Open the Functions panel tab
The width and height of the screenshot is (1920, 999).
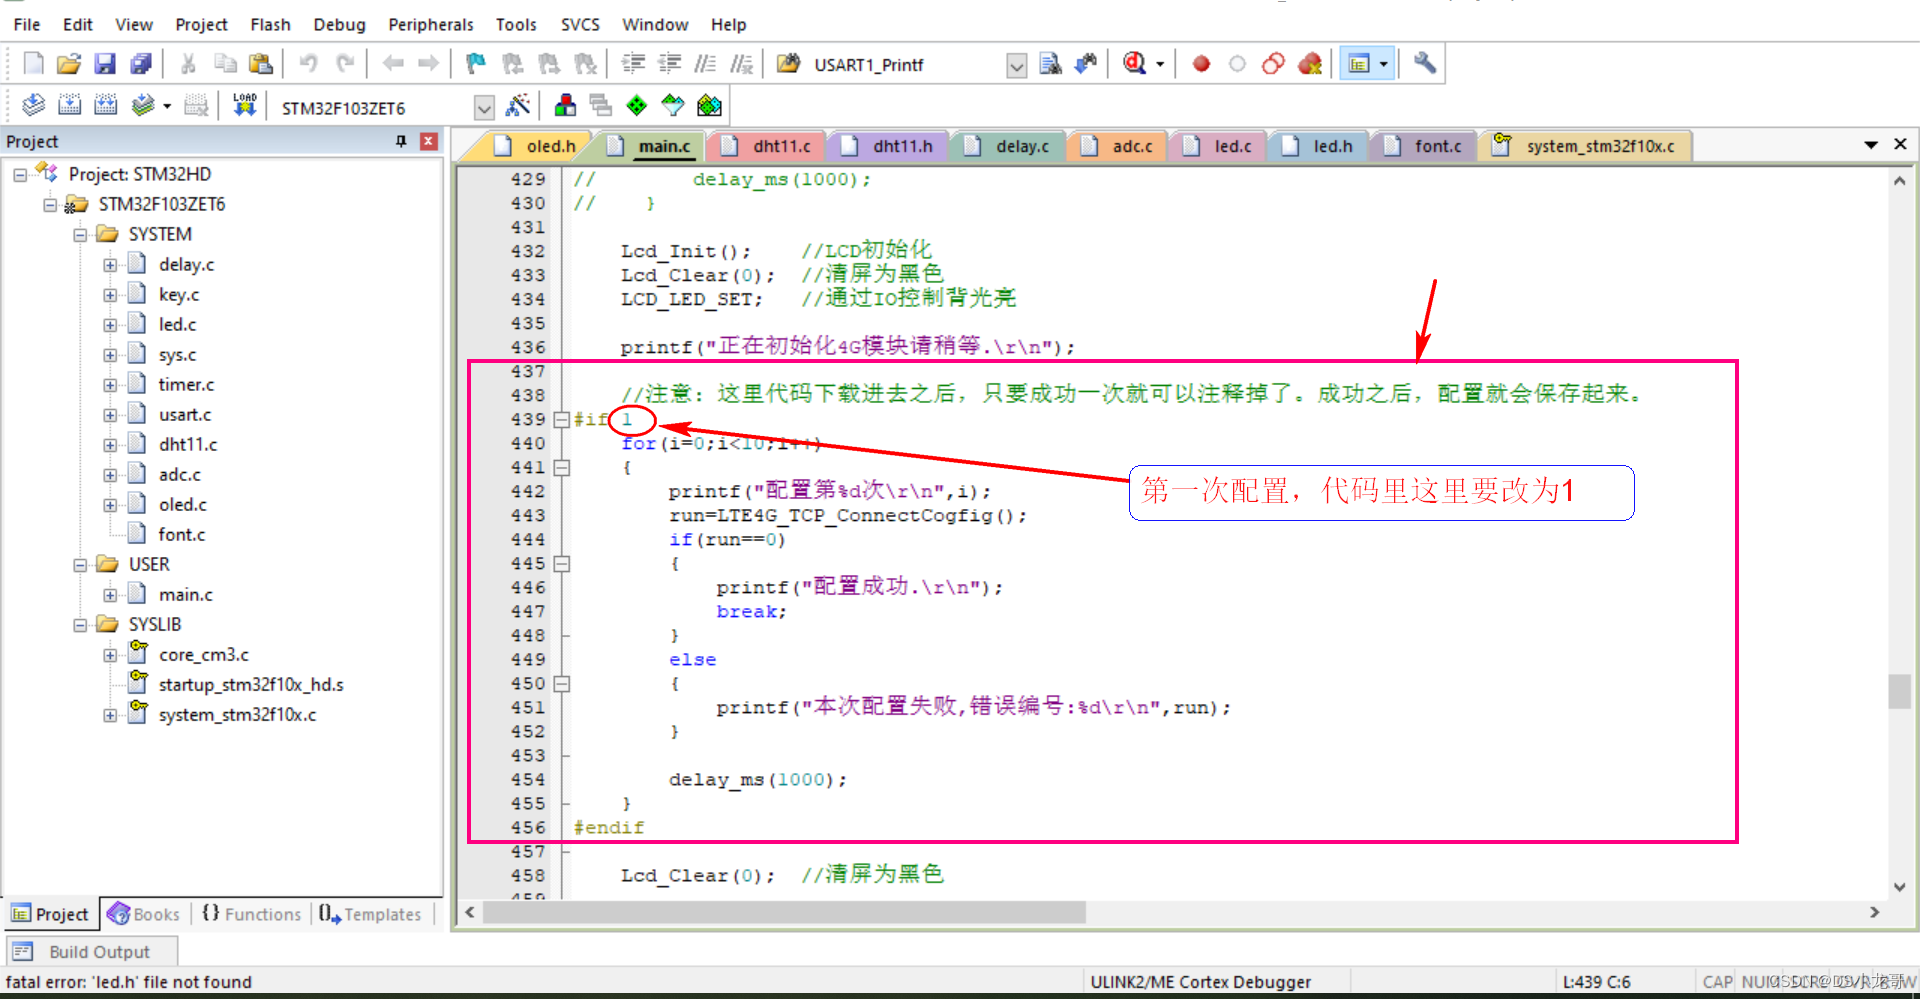pos(252,914)
